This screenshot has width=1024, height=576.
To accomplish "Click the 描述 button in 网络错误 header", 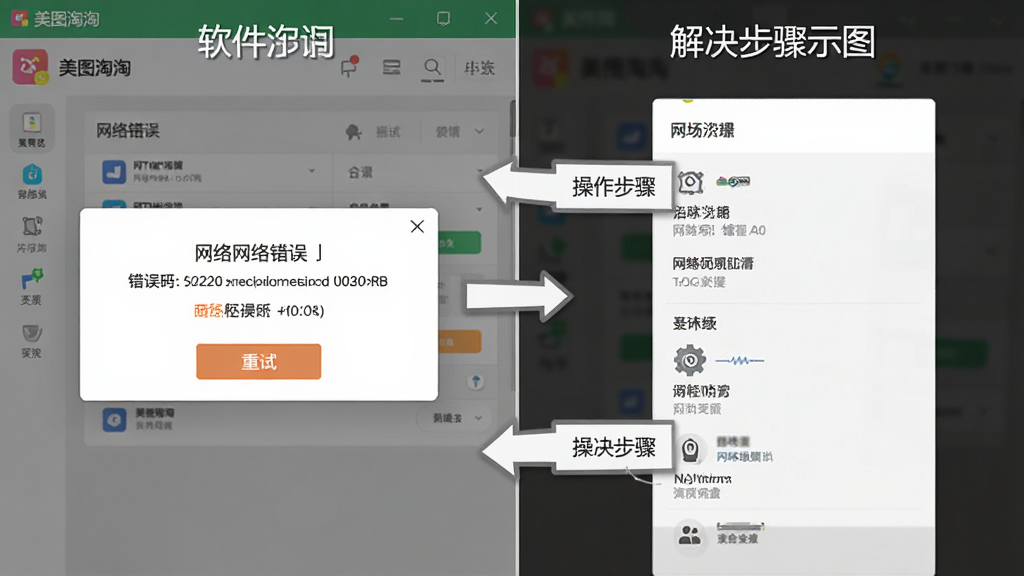I will click(388, 132).
